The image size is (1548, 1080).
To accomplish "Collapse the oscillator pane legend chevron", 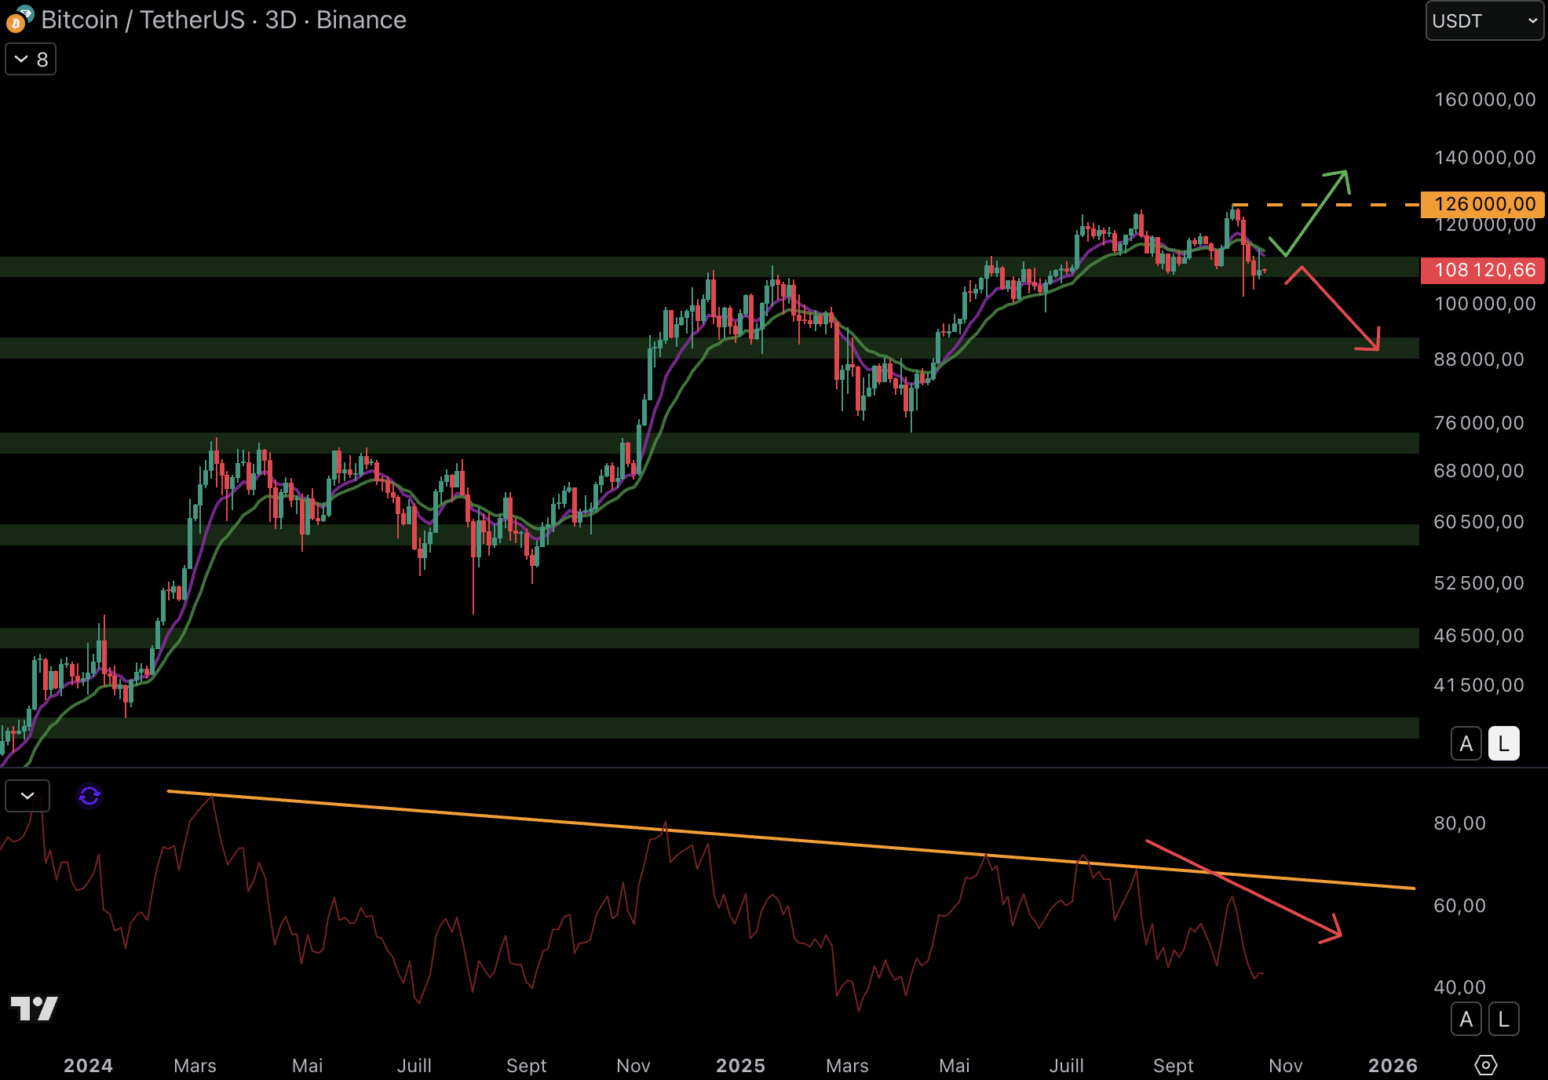I will [27, 796].
